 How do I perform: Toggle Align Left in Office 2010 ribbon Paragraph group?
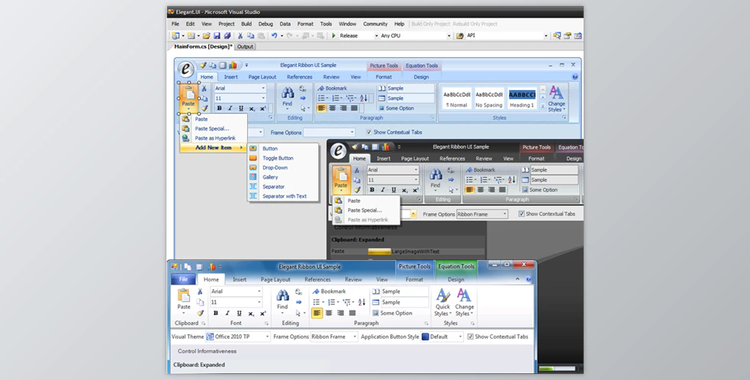317,313
